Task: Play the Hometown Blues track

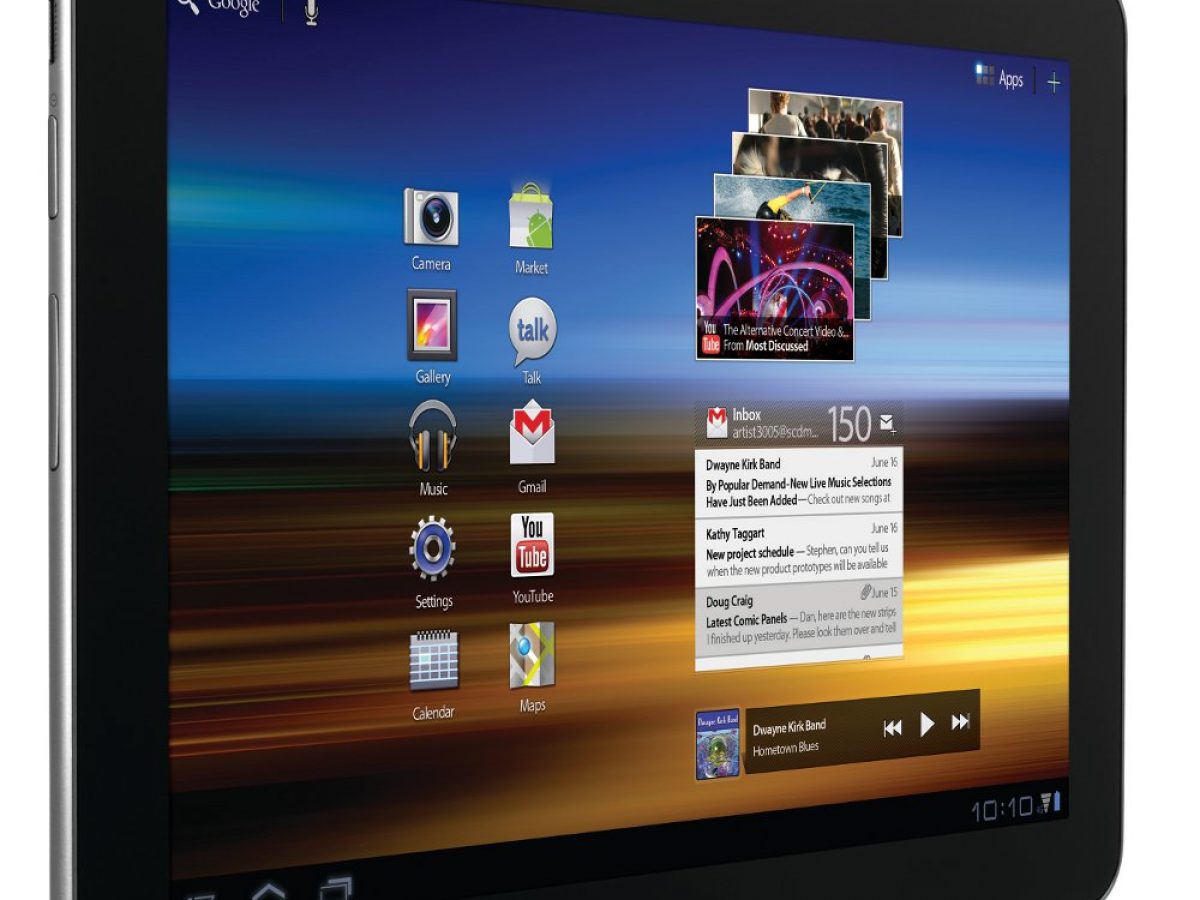Action: (x=927, y=724)
